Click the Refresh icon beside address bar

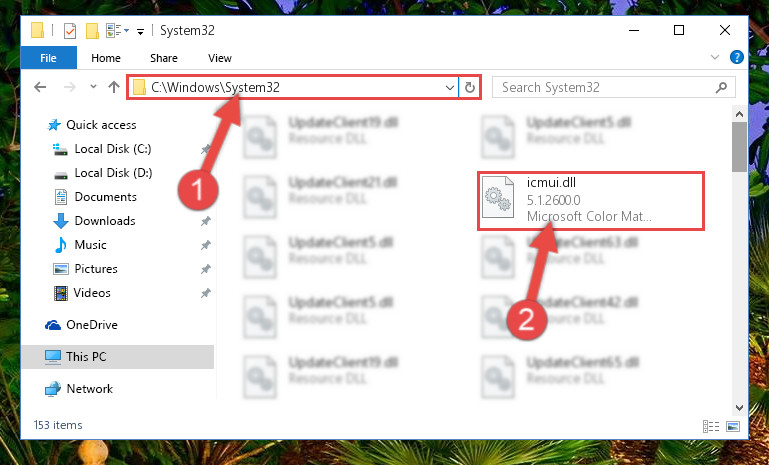pos(470,87)
